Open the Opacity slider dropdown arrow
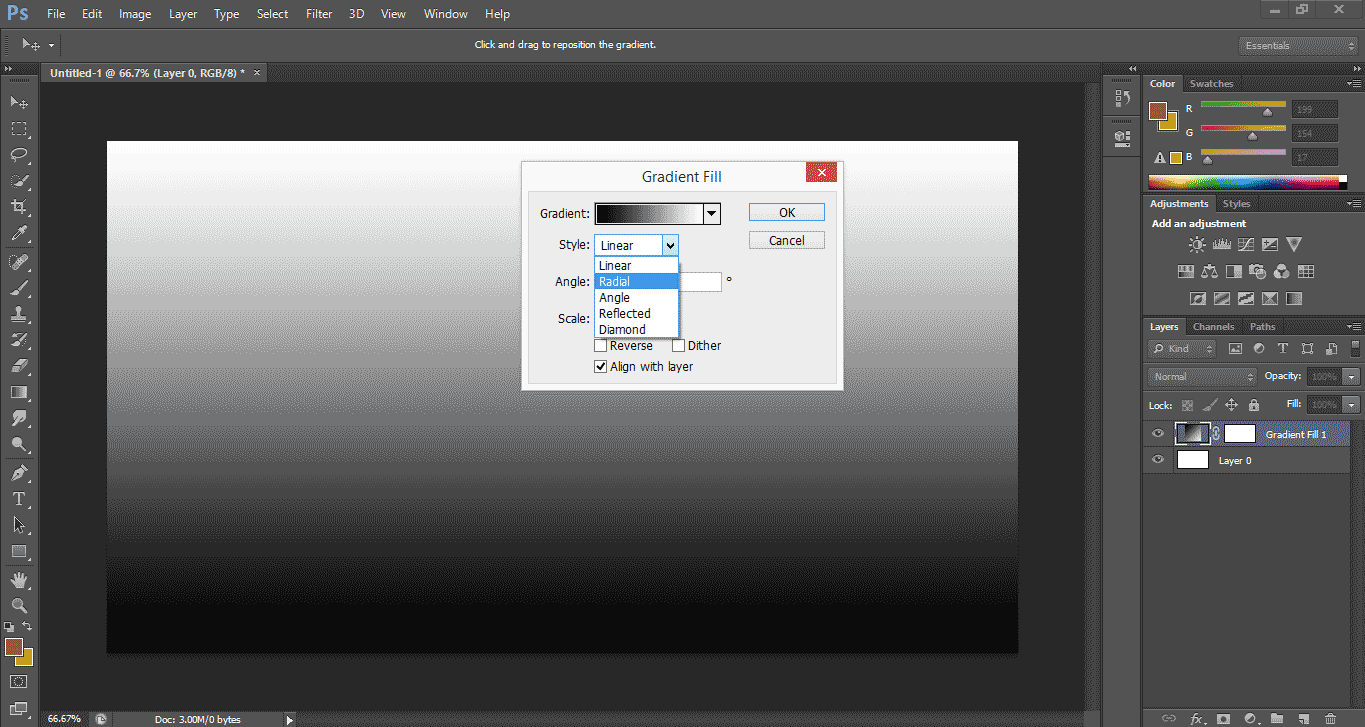 point(1352,377)
